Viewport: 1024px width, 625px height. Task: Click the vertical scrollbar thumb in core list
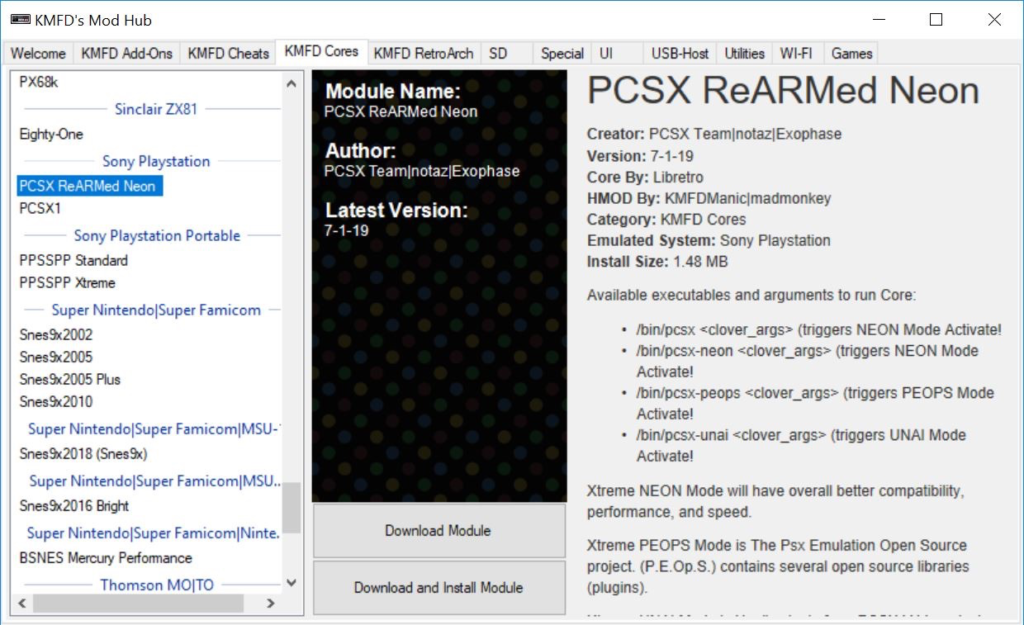coord(291,508)
